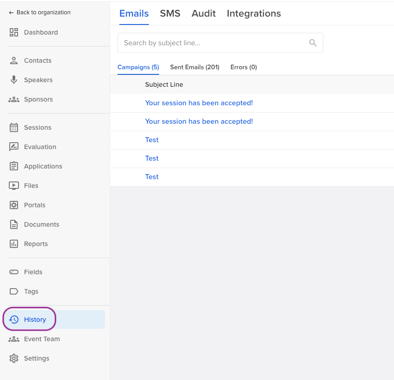
Task: Open second 'Your session has been accepted!' campaign
Action: [x=199, y=121]
